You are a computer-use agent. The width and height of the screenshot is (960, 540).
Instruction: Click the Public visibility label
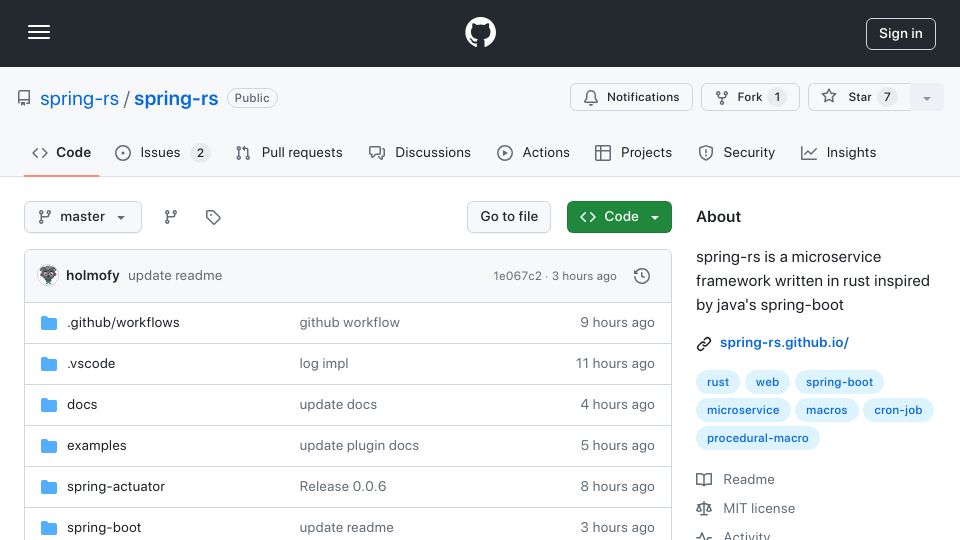(x=252, y=98)
